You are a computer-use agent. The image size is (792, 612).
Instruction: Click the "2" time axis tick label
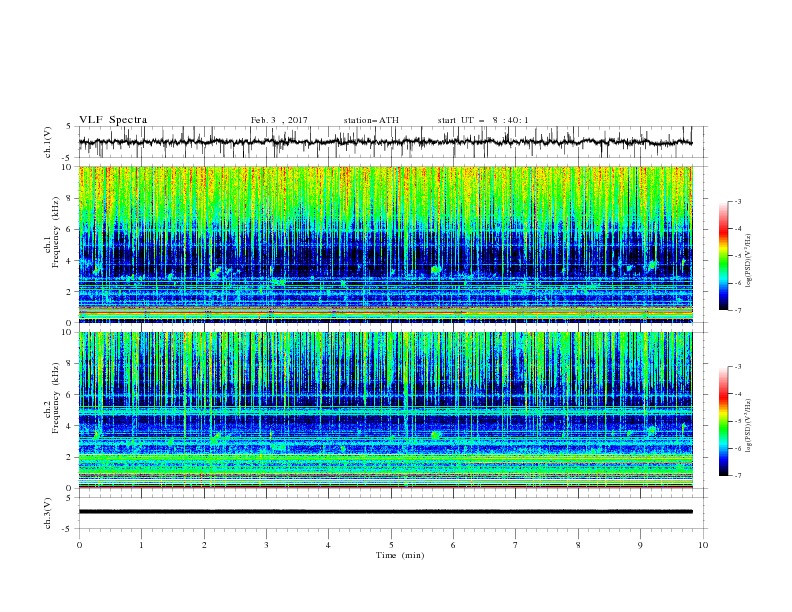click(204, 545)
